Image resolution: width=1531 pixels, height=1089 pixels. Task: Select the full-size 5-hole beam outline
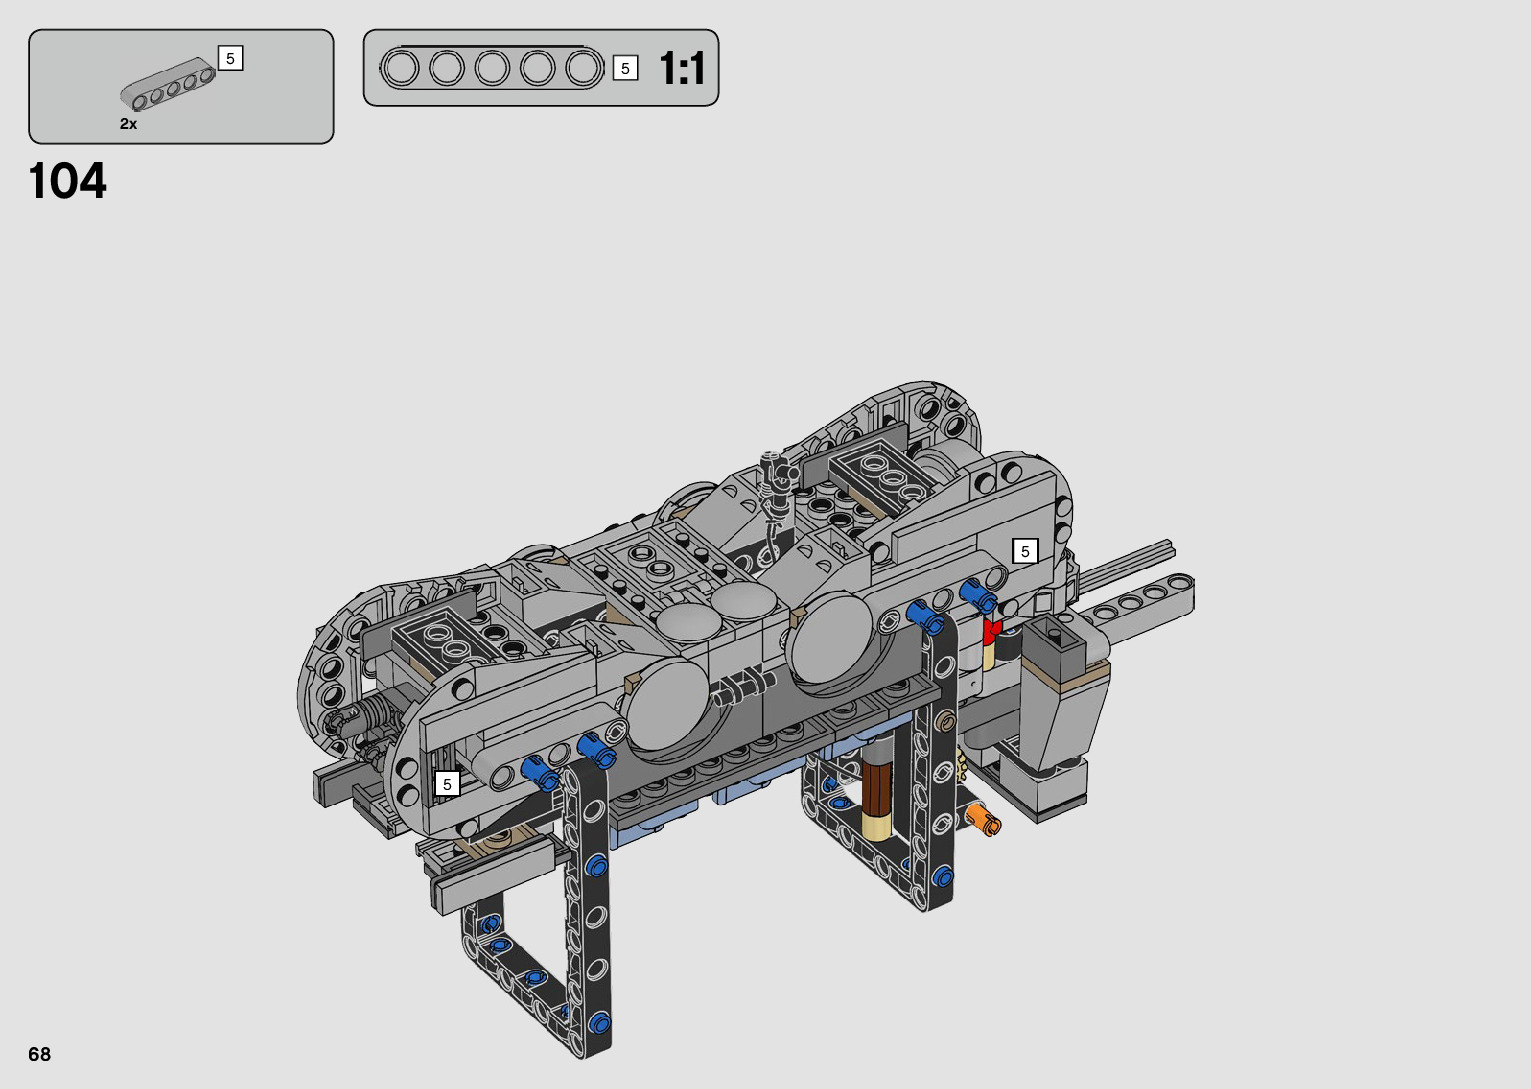pos(491,68)
